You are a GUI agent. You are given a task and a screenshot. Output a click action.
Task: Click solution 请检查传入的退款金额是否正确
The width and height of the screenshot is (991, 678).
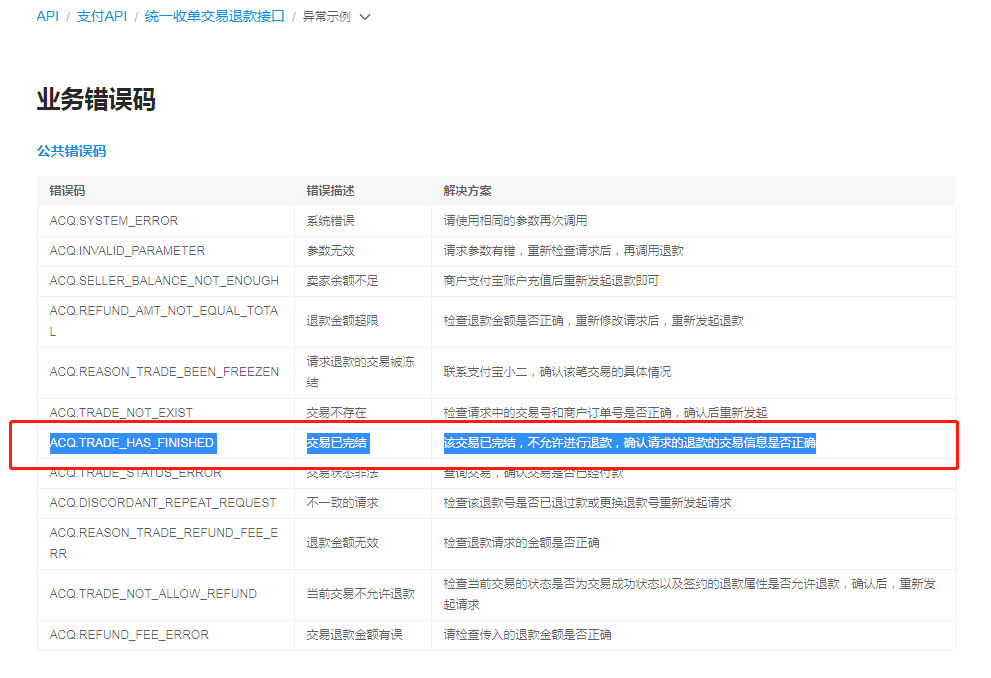[527, 635]
